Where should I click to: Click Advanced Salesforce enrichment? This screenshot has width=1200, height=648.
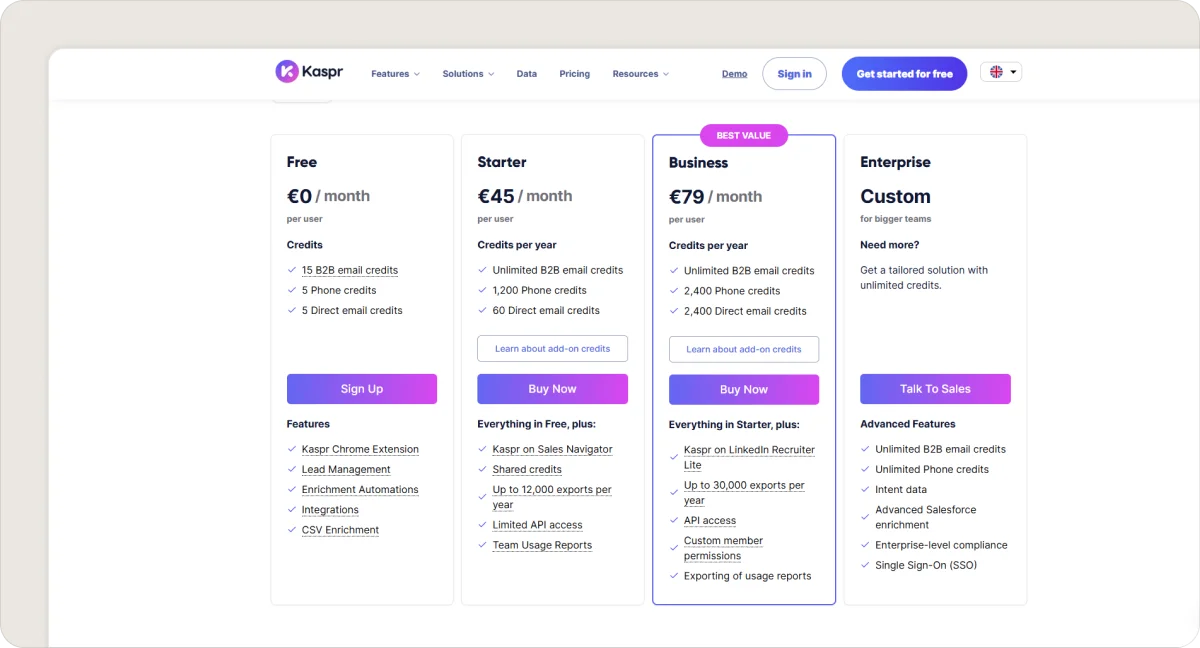[926, 517]
